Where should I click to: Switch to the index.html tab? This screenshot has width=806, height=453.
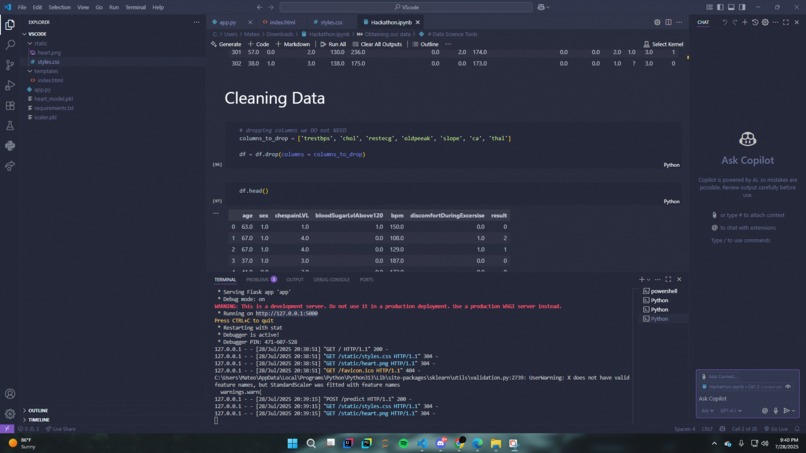[x=282, y=22]
